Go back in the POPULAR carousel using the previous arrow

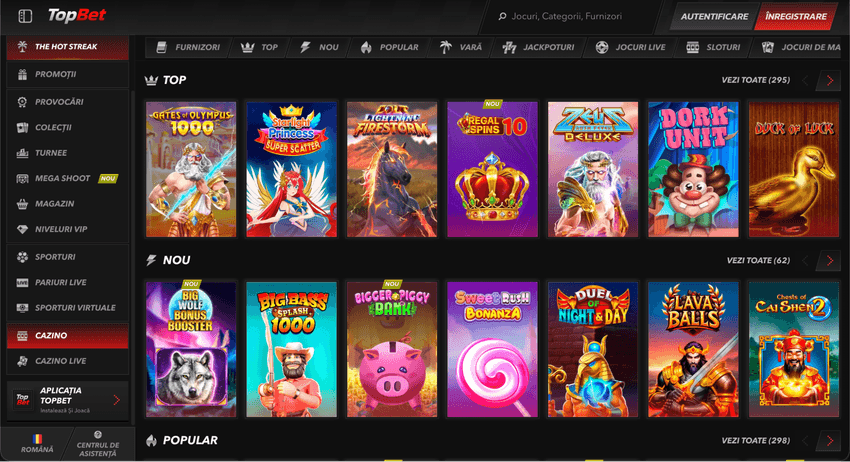(806, 441)
